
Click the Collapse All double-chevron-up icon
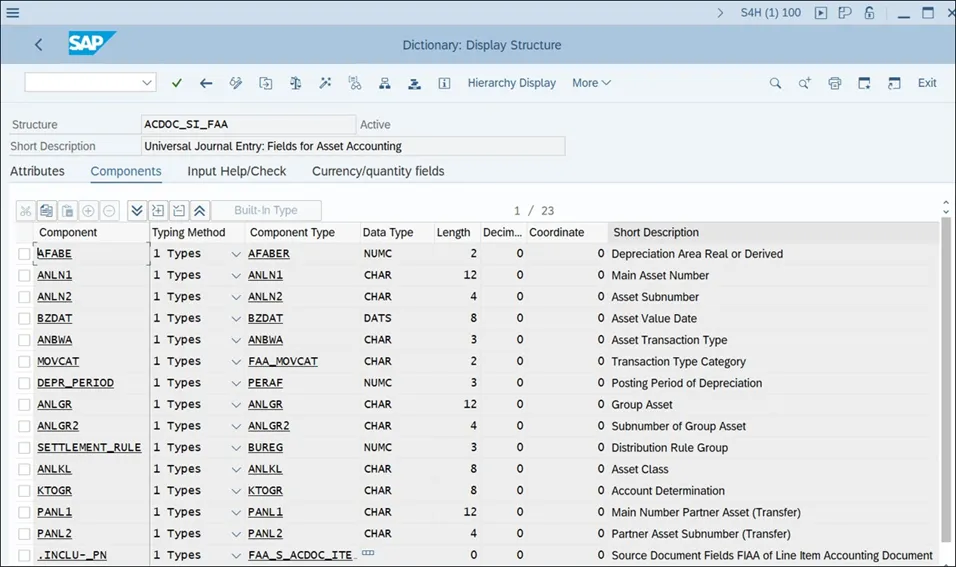(199, 211)
